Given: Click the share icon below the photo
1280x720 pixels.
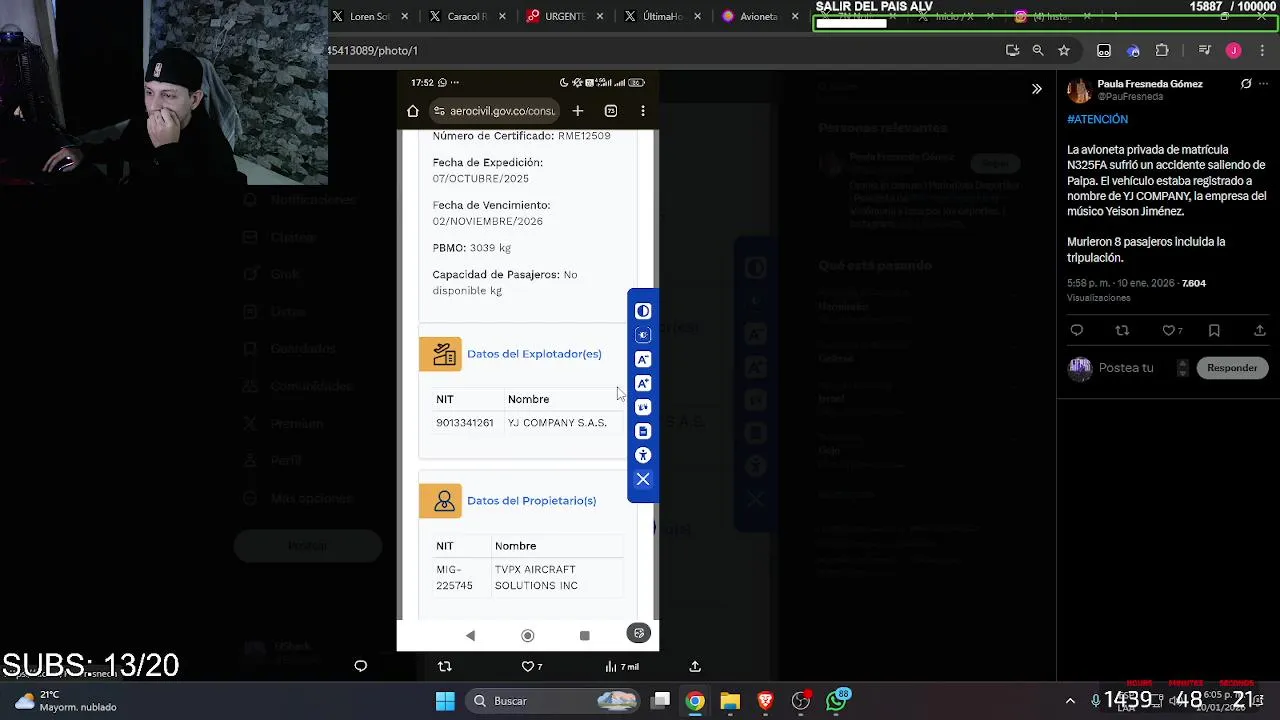Looking at the screenshot, I should [695, 666].
